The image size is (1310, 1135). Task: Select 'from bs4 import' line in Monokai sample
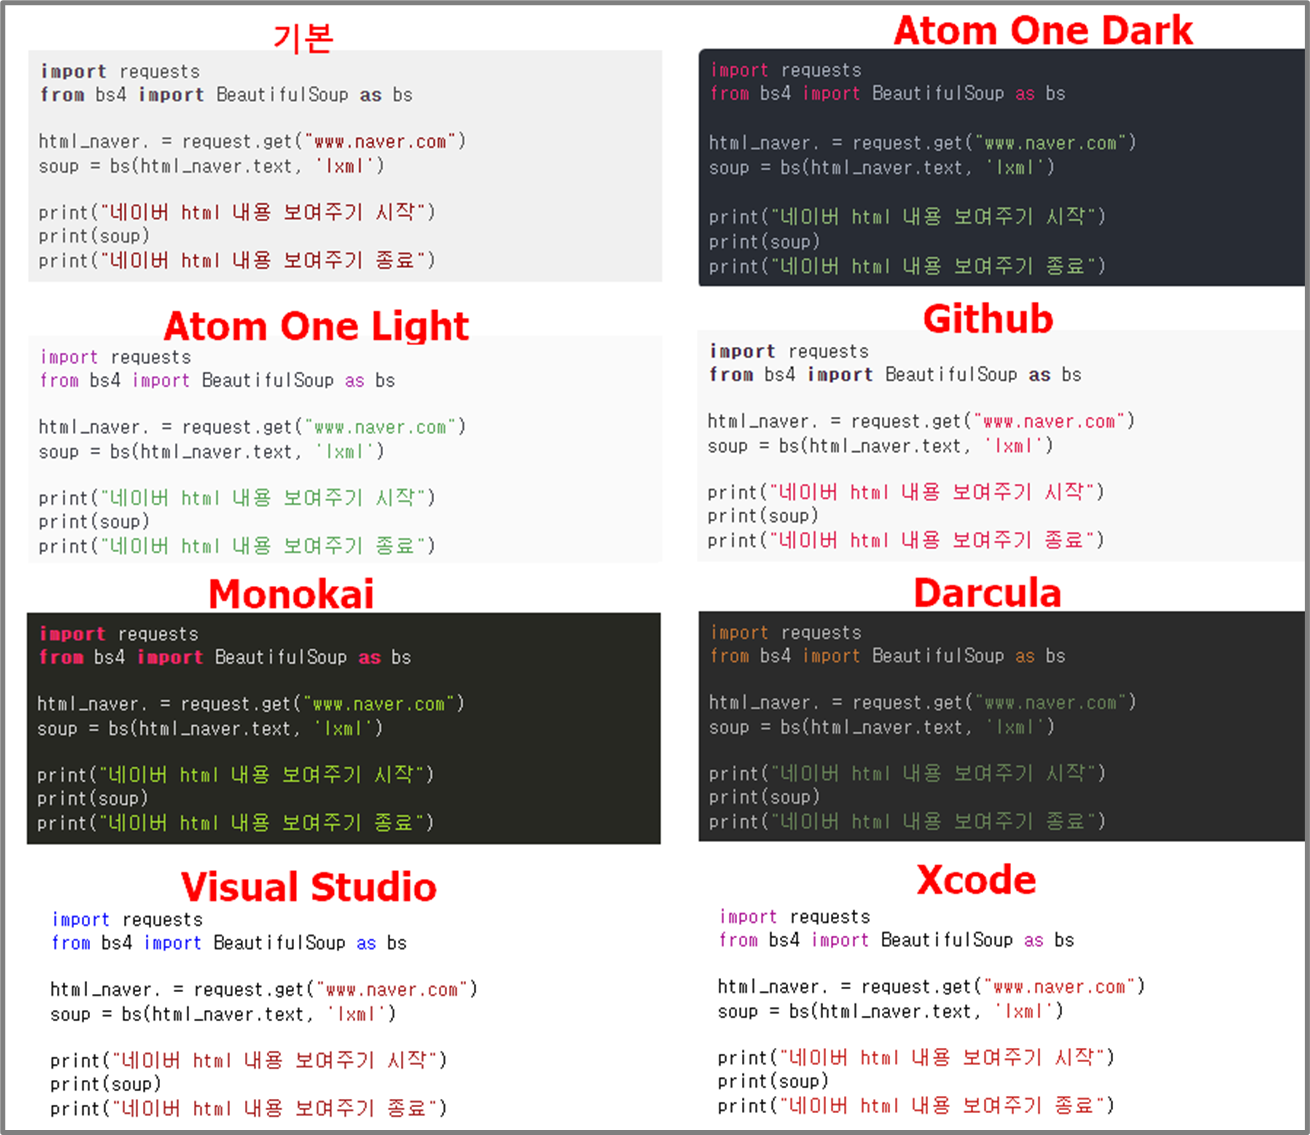(x=225, y=658)
